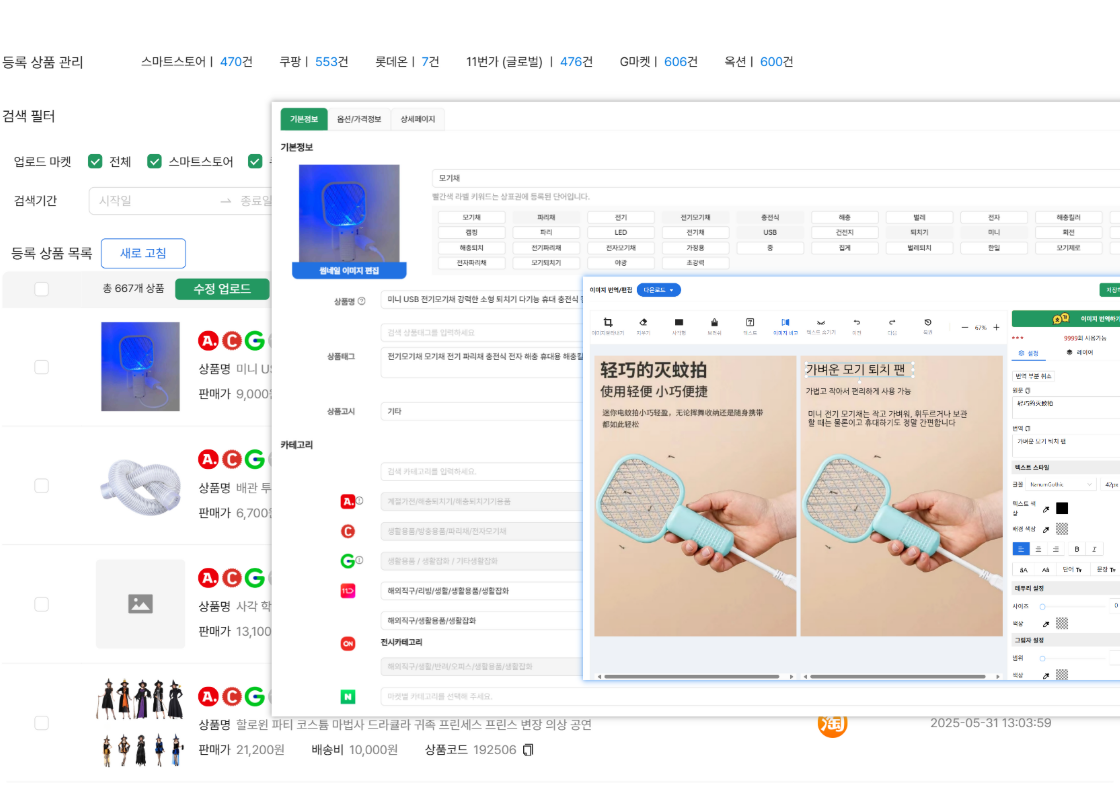1120x800 pixels.
Task: Check the select-all checkbox in list header
Action: click(x=41, y=289)
